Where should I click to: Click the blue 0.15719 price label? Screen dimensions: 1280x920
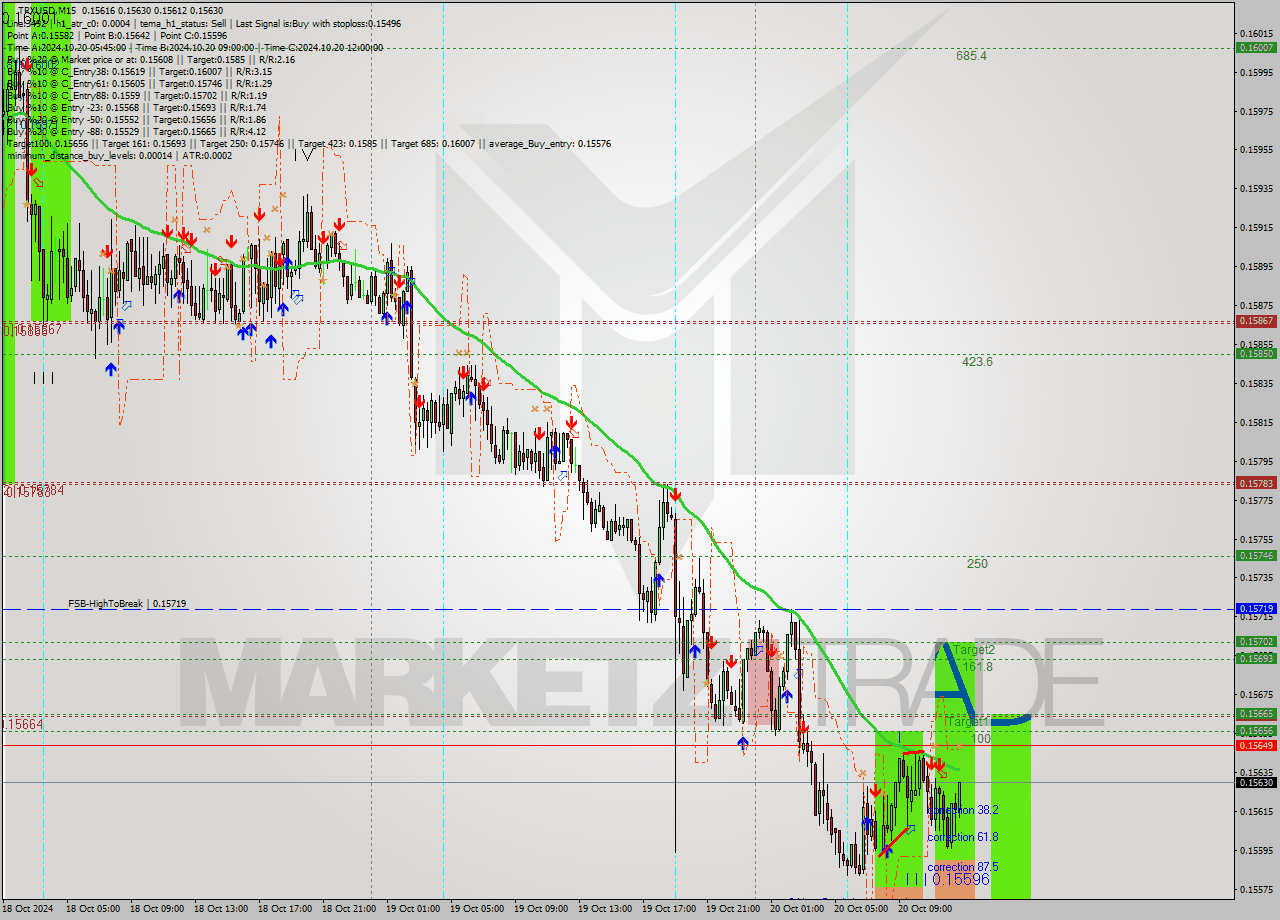[x=1256, y=608]
